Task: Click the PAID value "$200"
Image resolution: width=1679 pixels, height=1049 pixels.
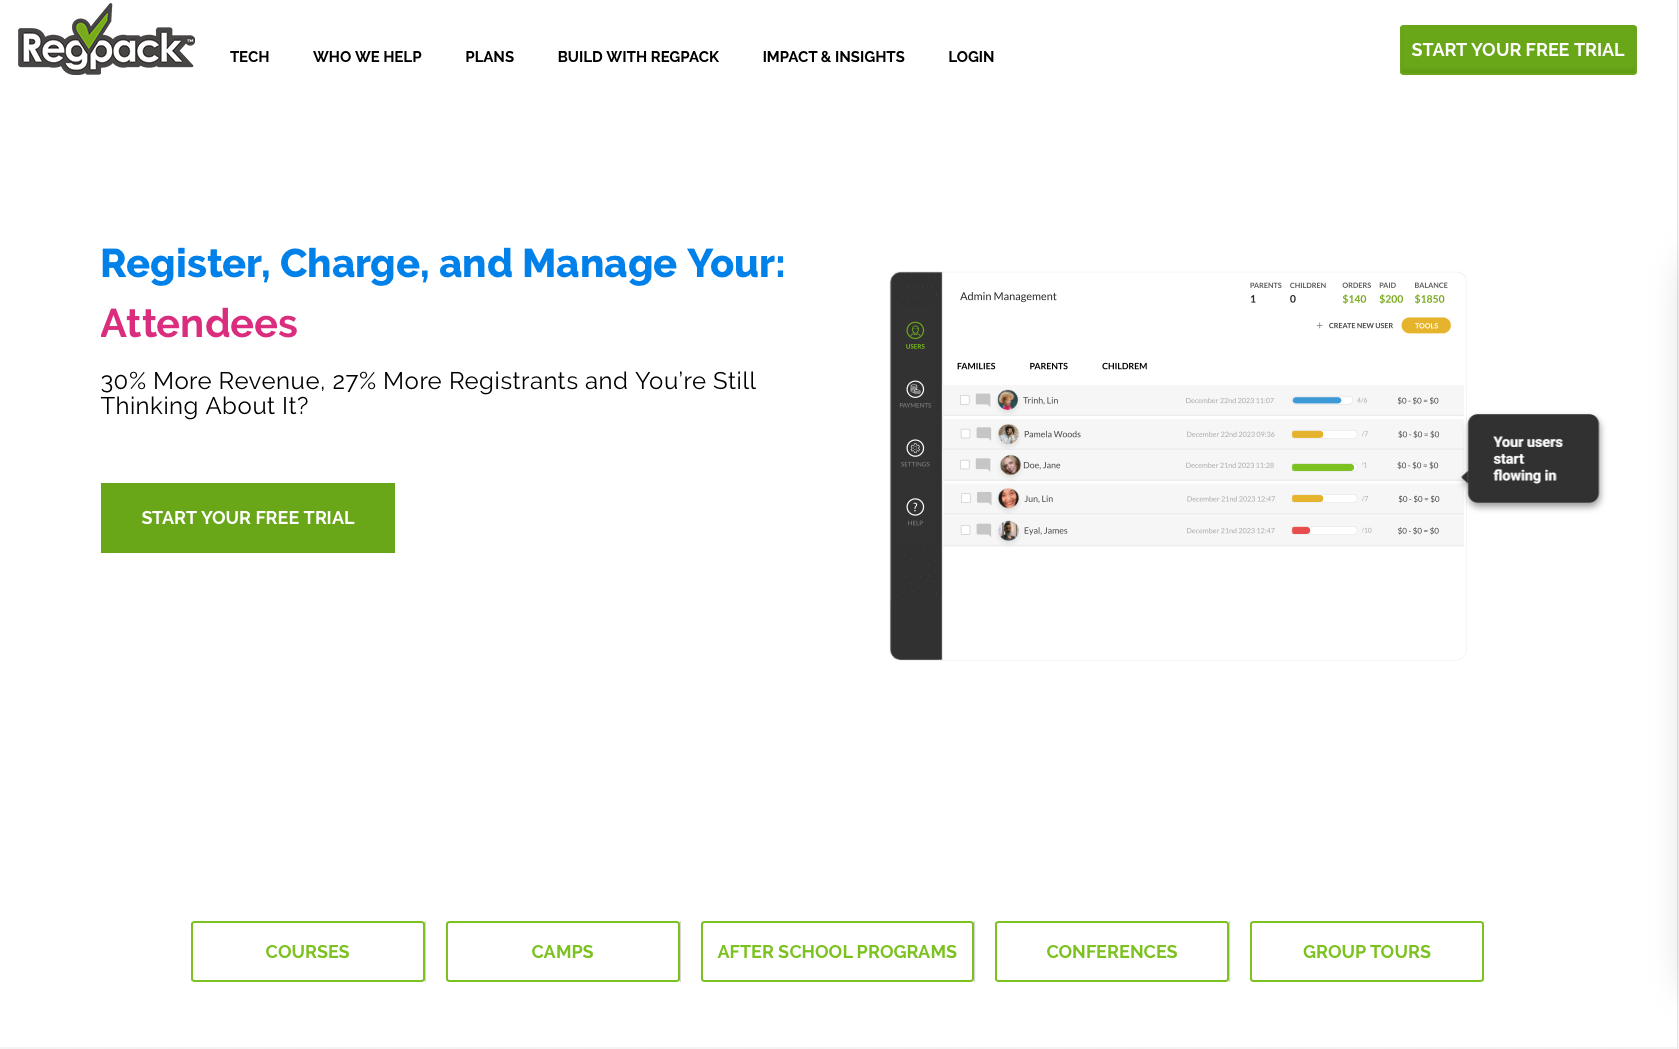Action: (1391, 299)
